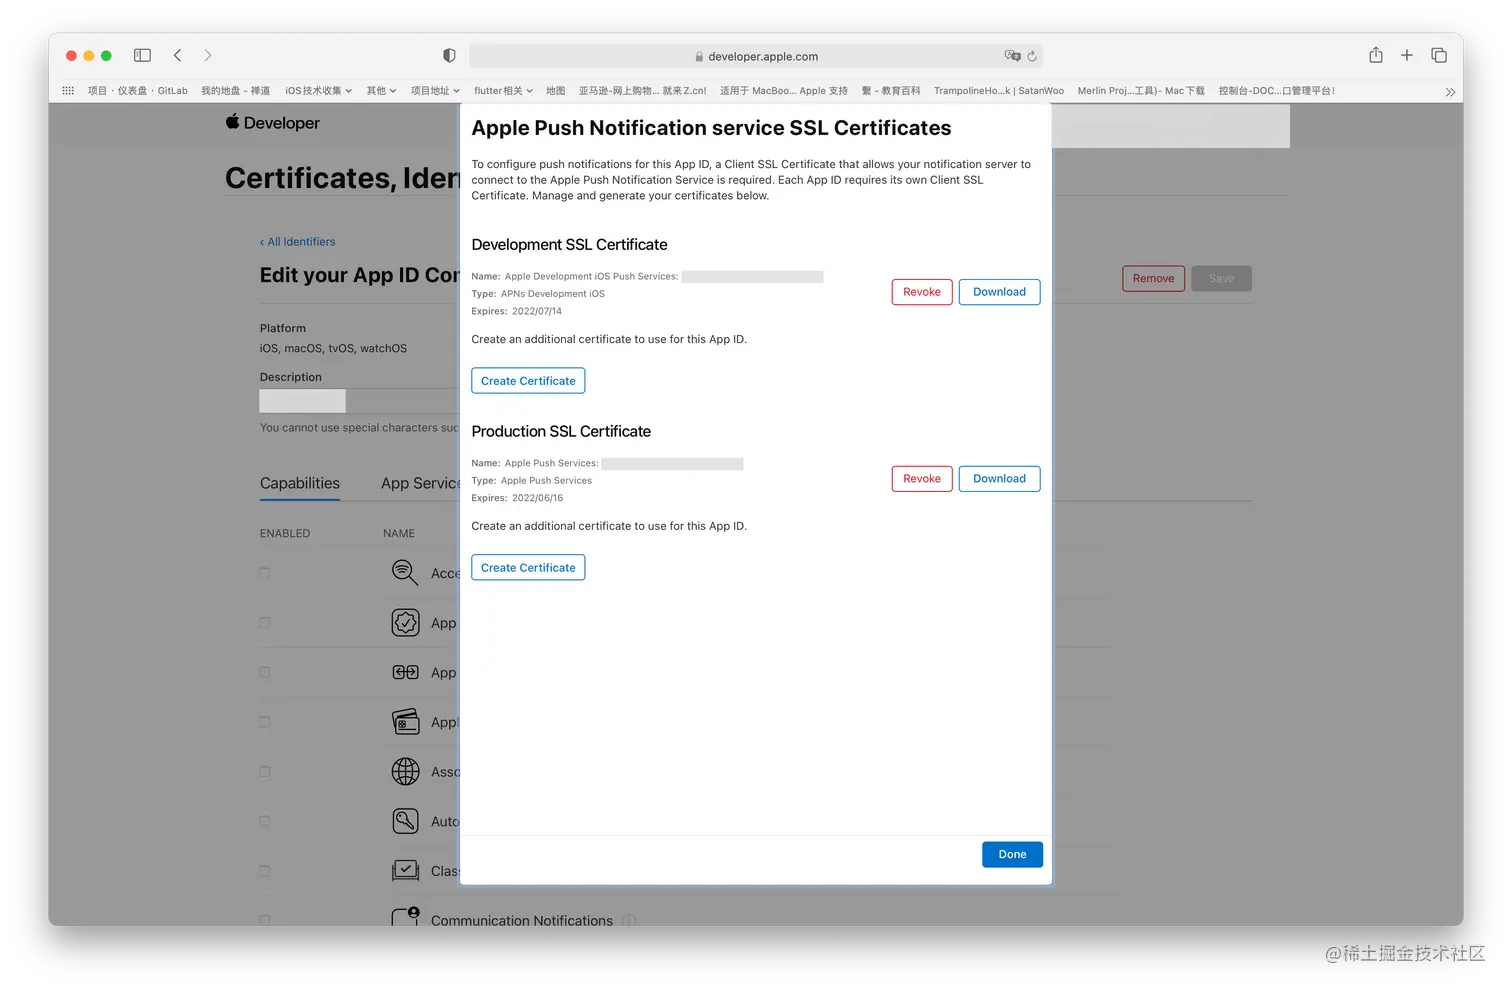Image resolution: width=1512 pixels, height=990 pixels.
Task: Open a new tab with plus icon
Action: tap(1407, 55)
